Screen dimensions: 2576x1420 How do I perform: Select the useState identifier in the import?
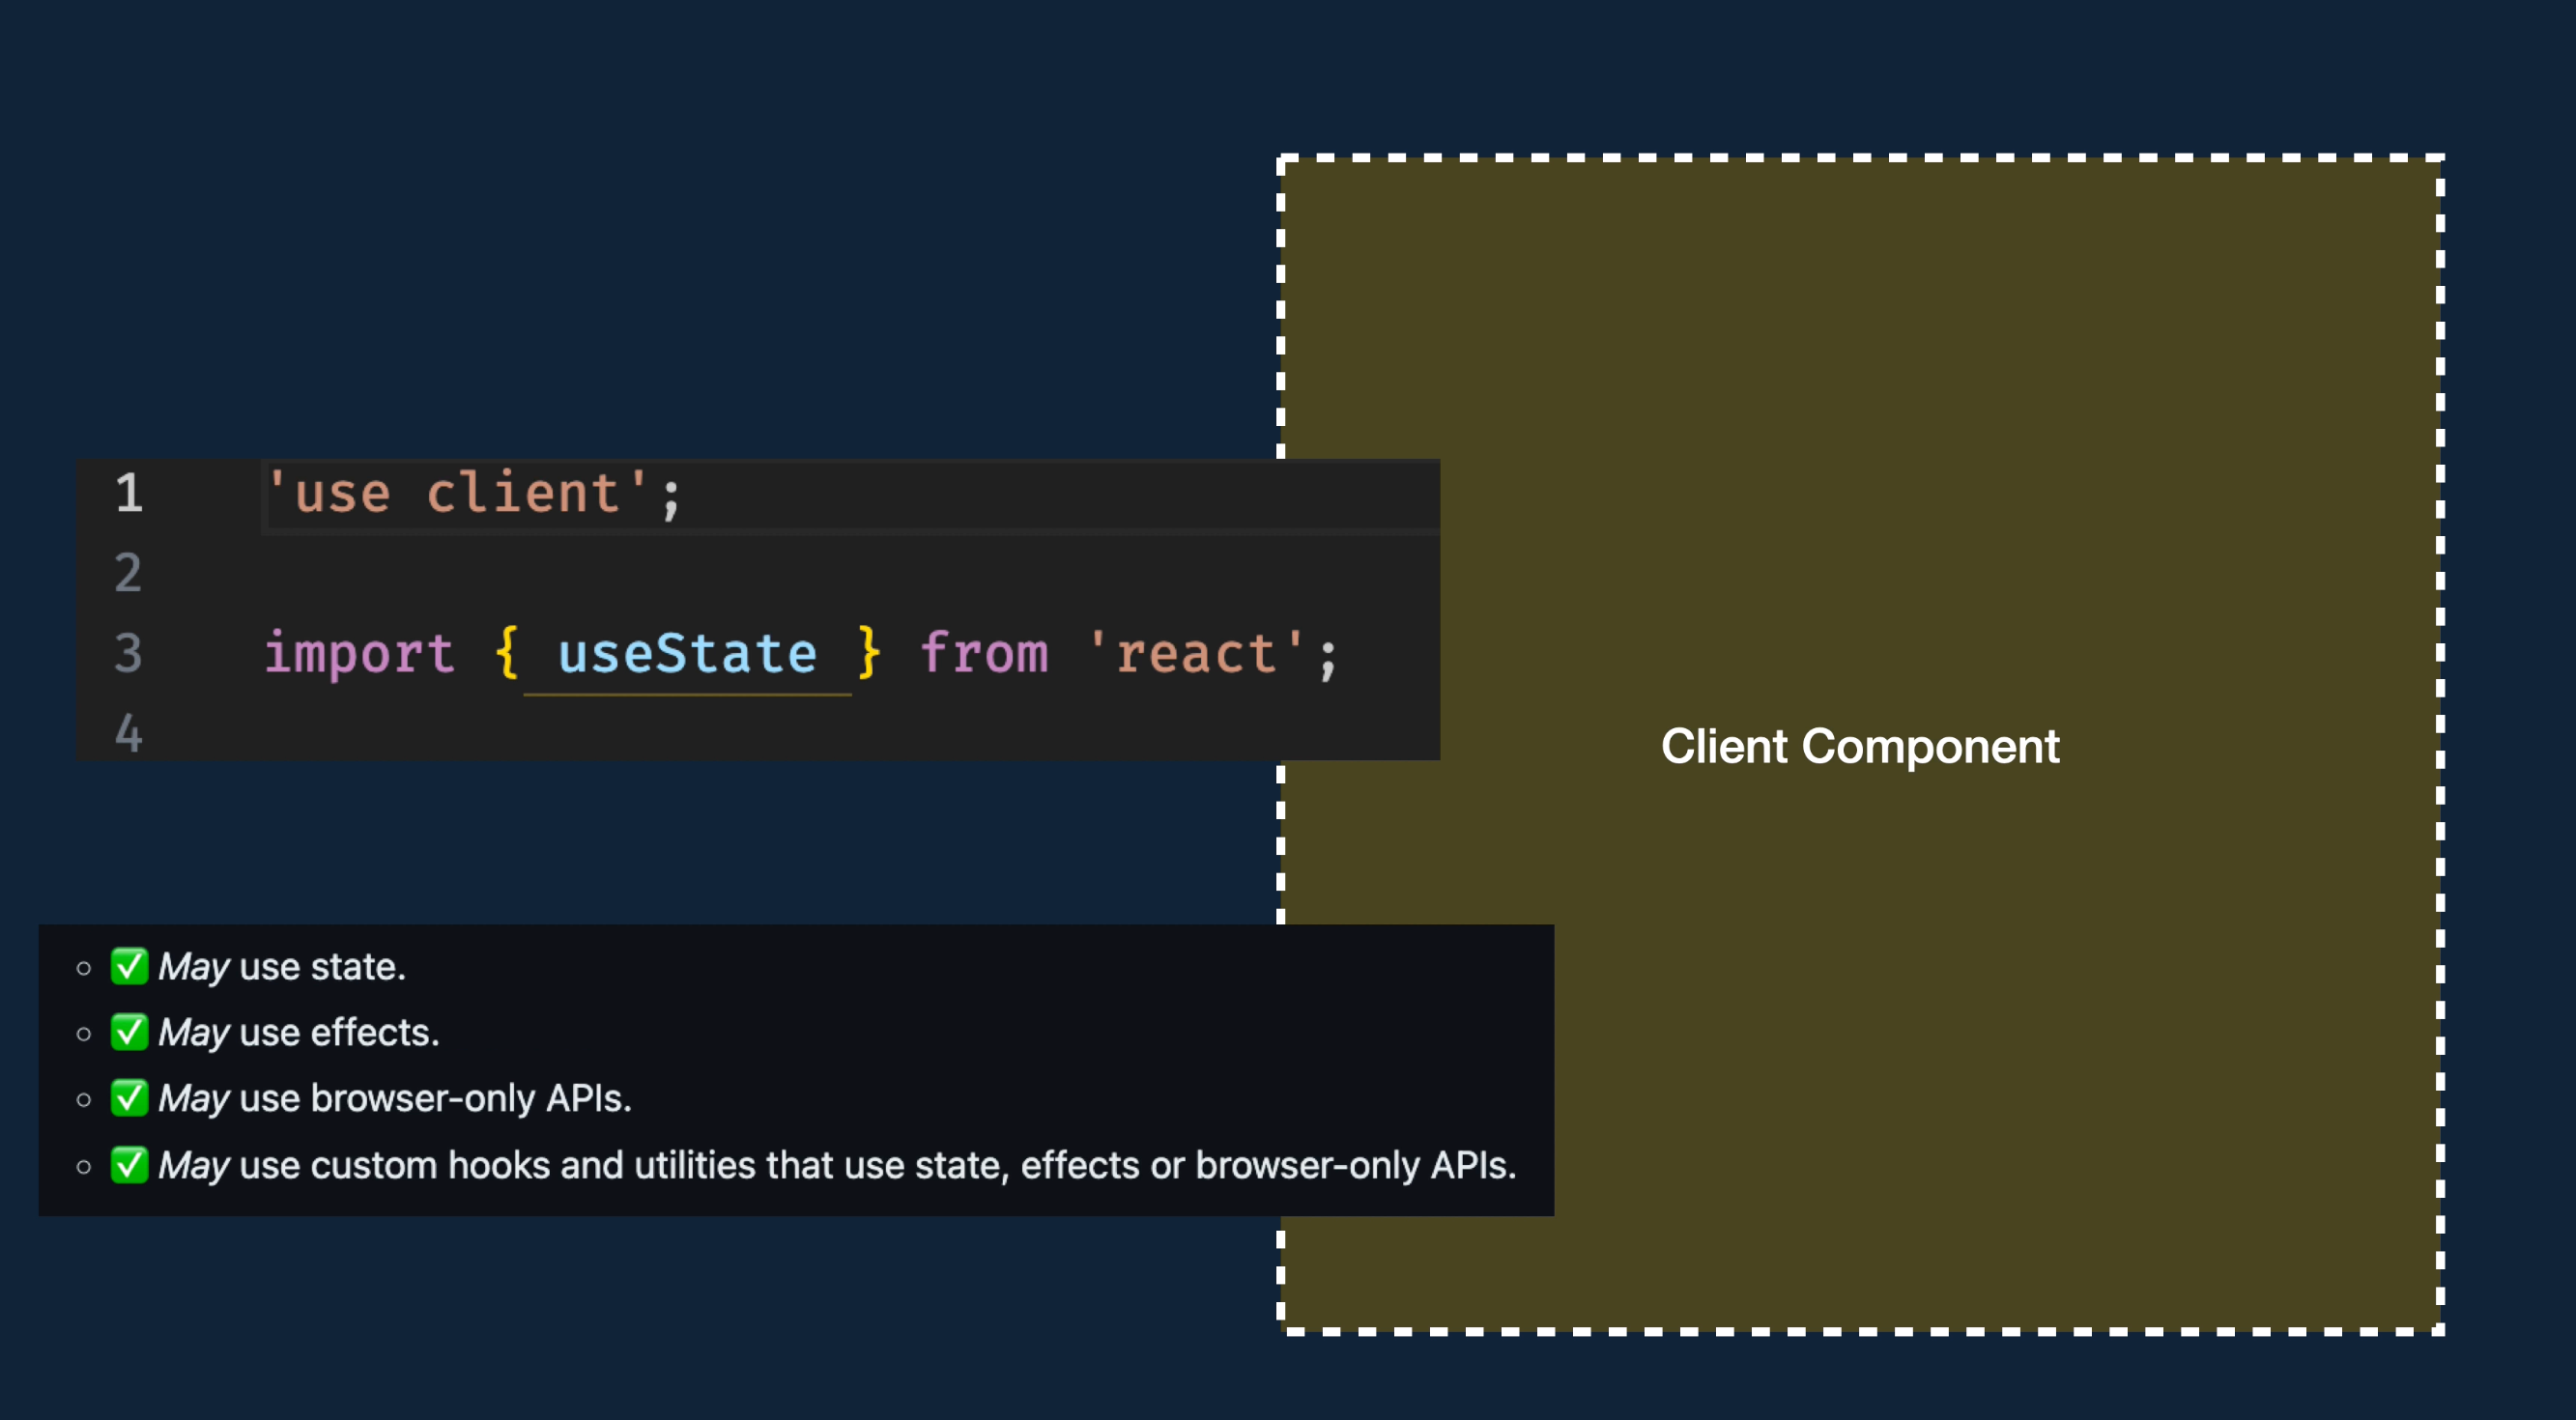coord(687,654)
